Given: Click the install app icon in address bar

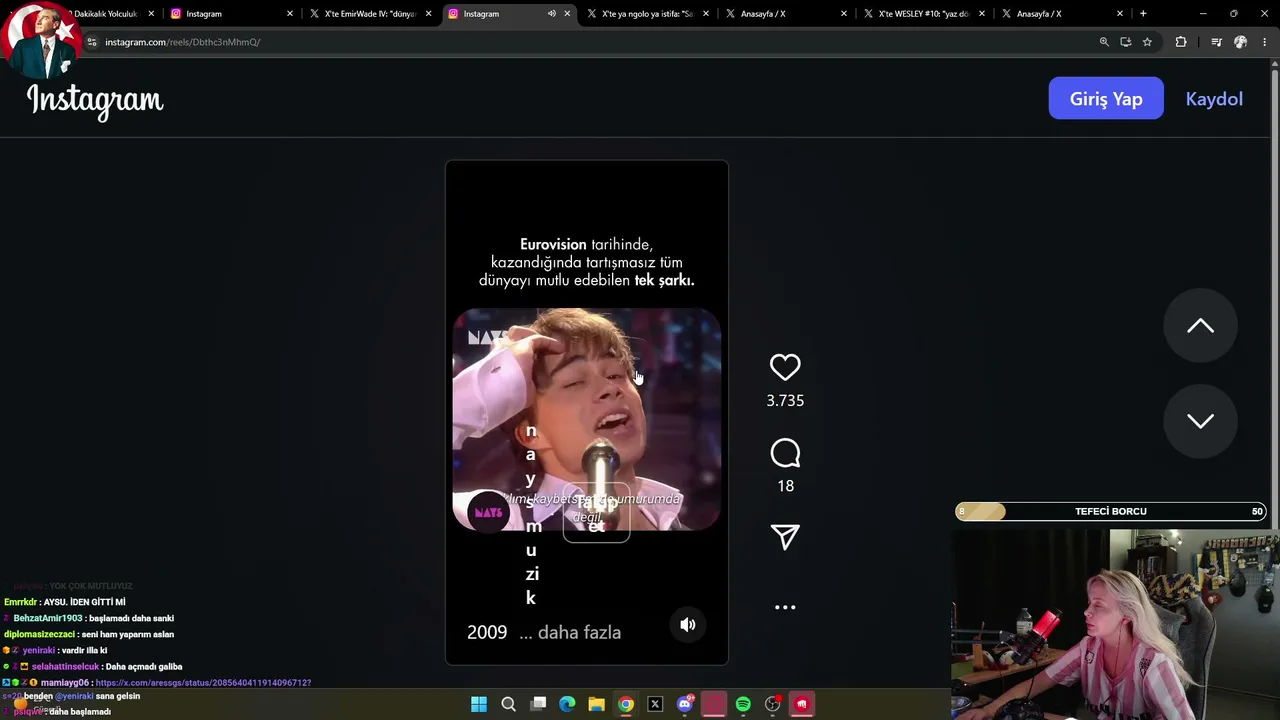Looking at the screenshot, I should pos(1125,42).
